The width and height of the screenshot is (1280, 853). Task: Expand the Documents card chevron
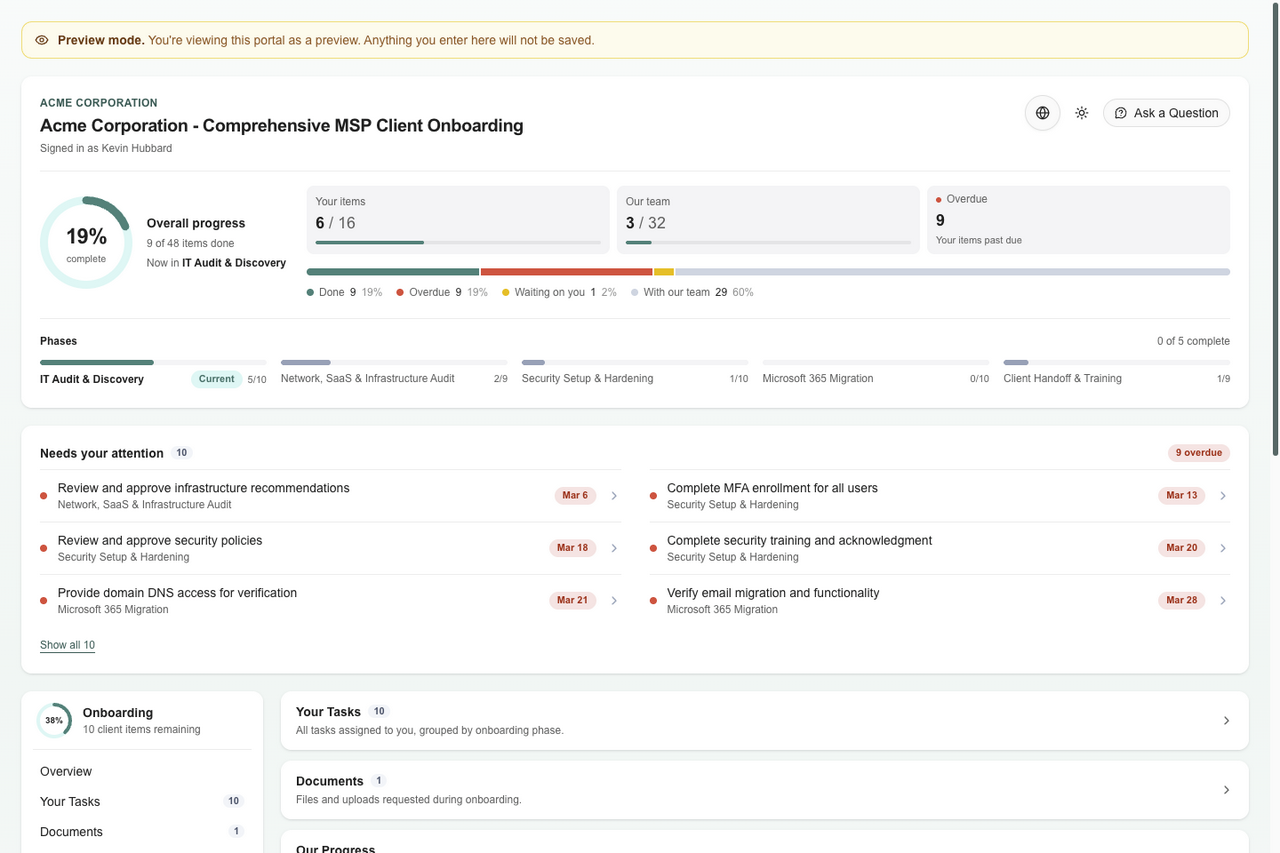(x=1226, y=790)
